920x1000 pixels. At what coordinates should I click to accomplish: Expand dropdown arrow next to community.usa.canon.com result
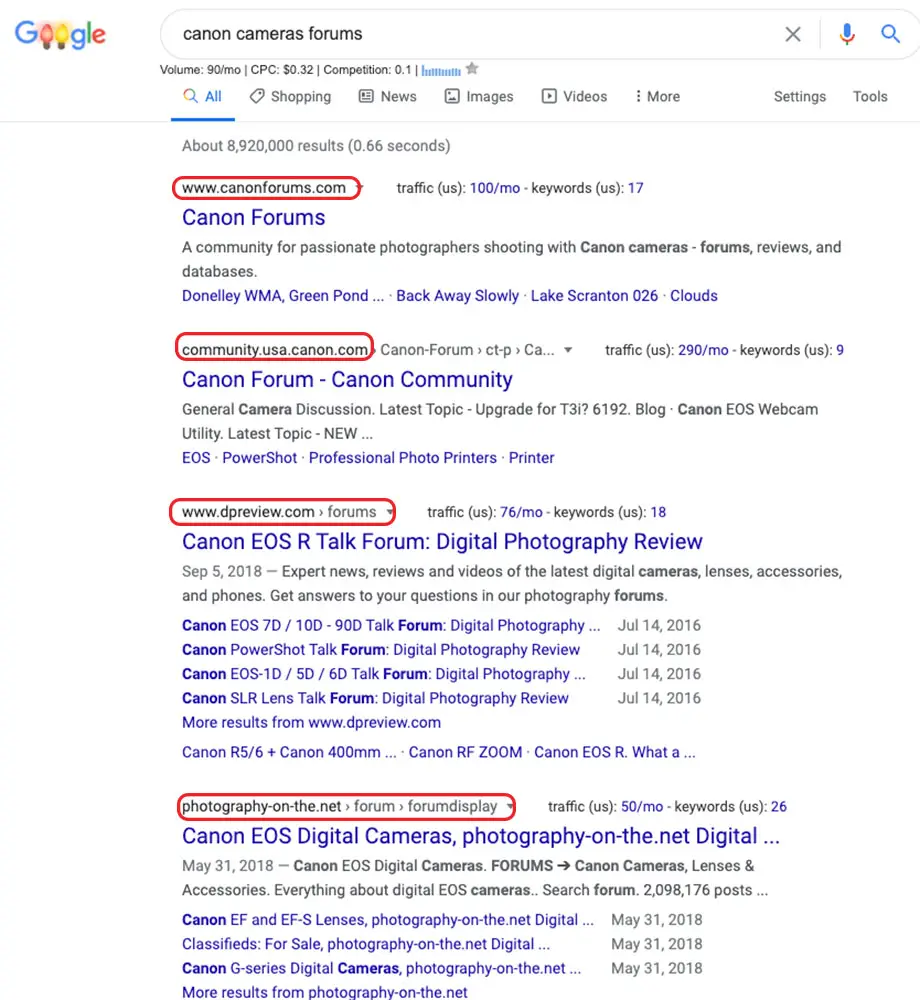point(568,350)
